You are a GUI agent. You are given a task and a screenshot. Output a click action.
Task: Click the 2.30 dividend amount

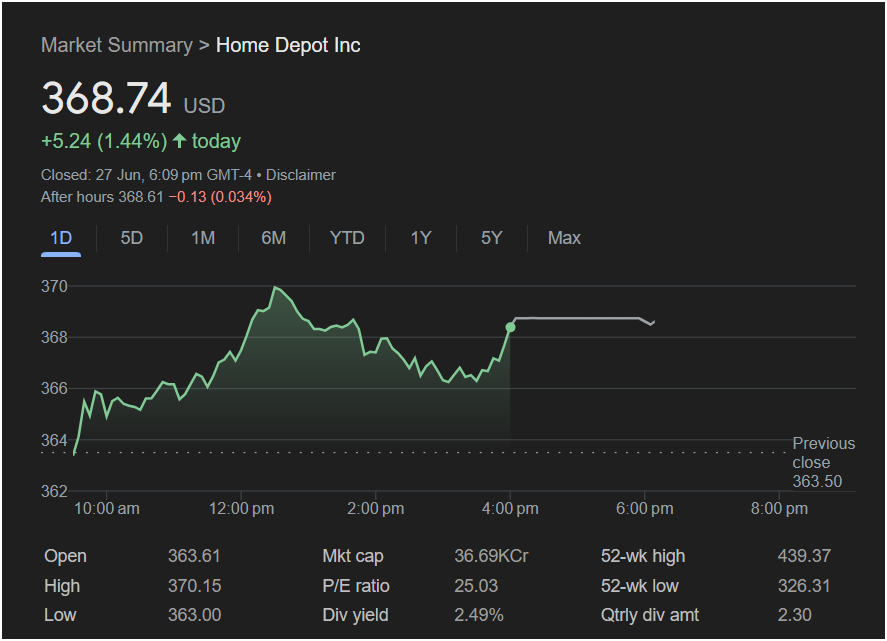click(x=795, y=615)
